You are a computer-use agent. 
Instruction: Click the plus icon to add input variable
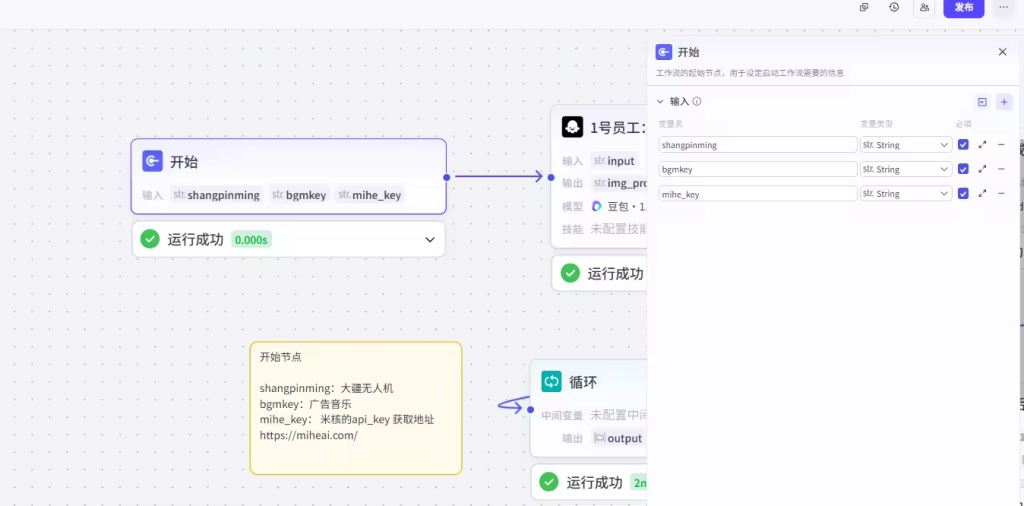(1004, 102)
